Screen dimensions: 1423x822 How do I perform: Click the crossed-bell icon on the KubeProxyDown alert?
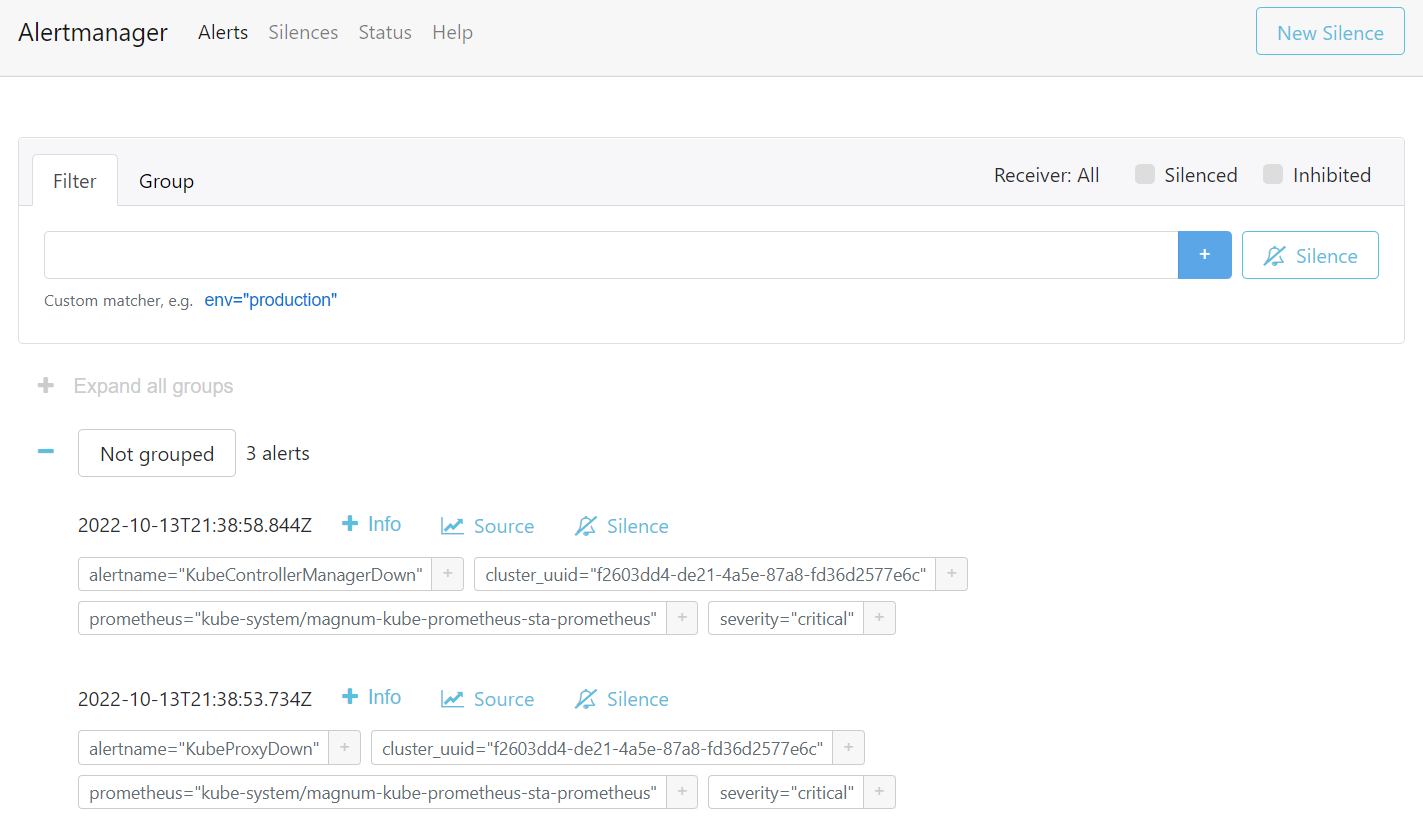point(621,698)
